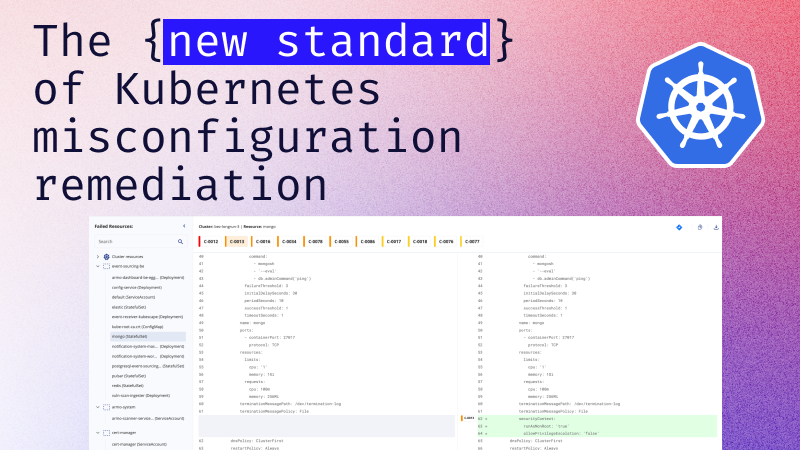Open notification-system-wor... Deployment resource
Screen dimensions: 800x450
point(148,356)
